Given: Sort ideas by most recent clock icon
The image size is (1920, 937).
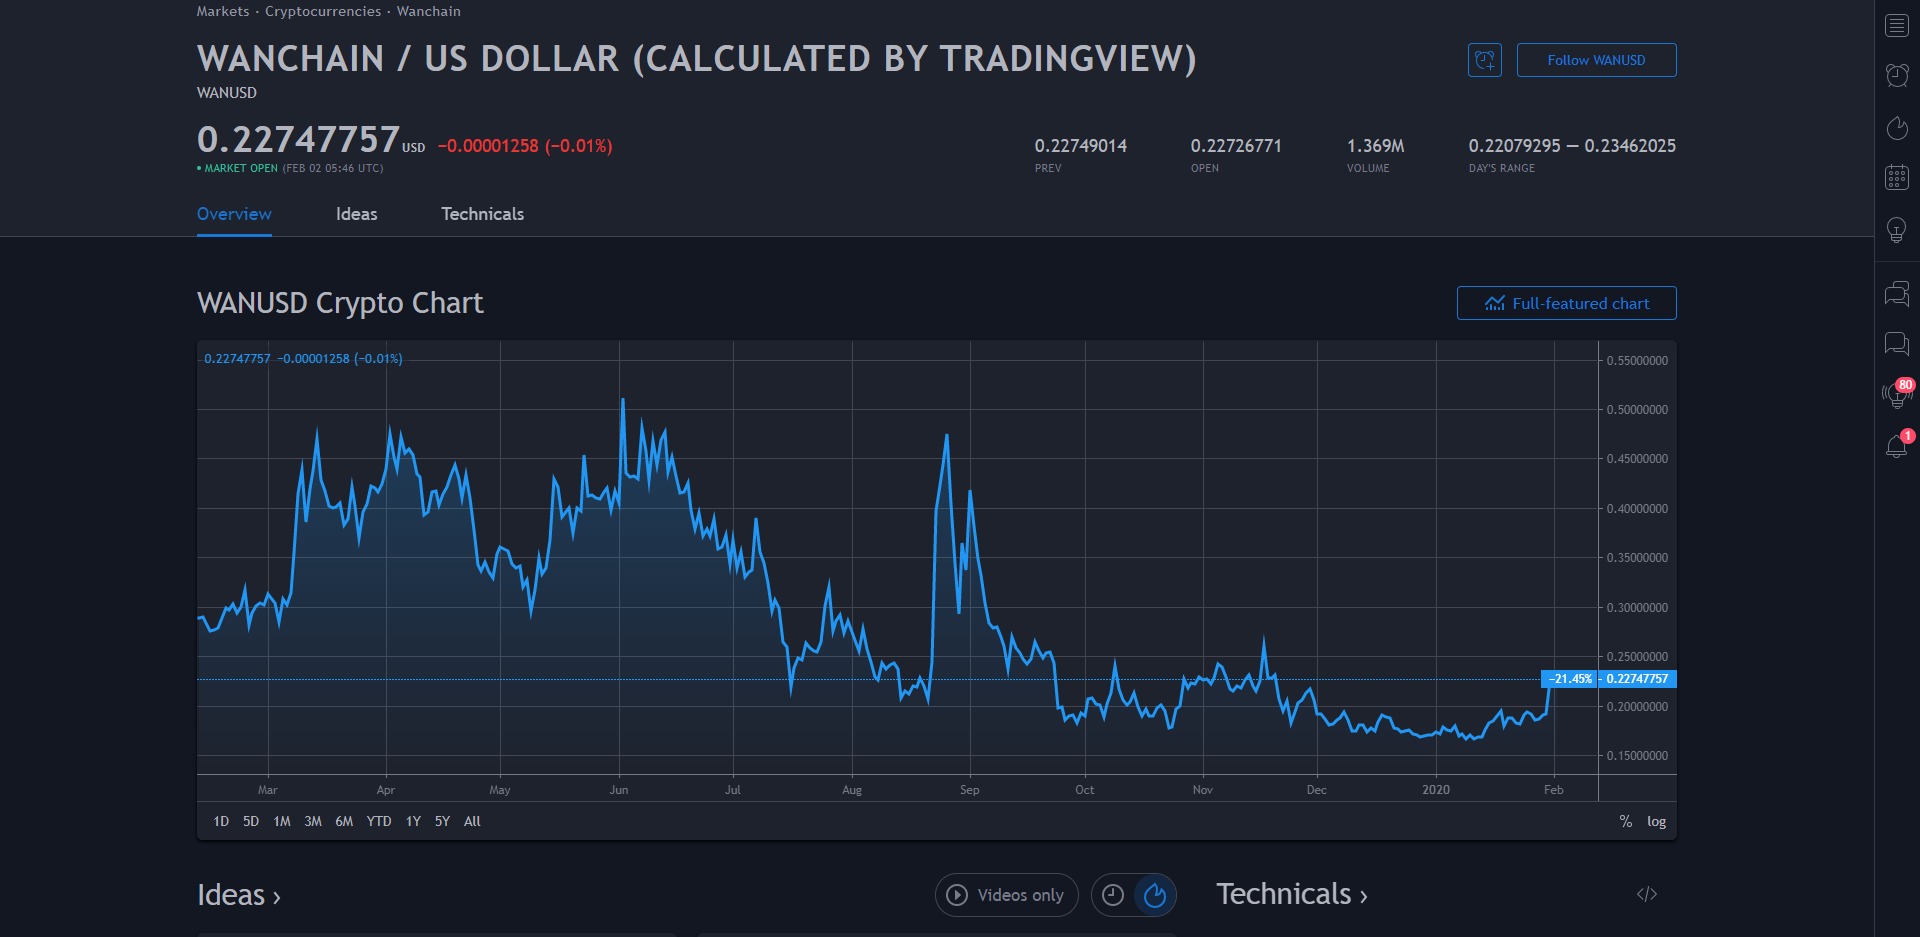Looking at the screenshot, I should coord(1113,895).
